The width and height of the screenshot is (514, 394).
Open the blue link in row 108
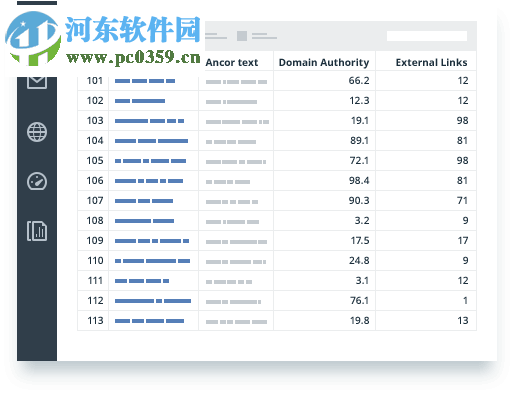point(144,221)
